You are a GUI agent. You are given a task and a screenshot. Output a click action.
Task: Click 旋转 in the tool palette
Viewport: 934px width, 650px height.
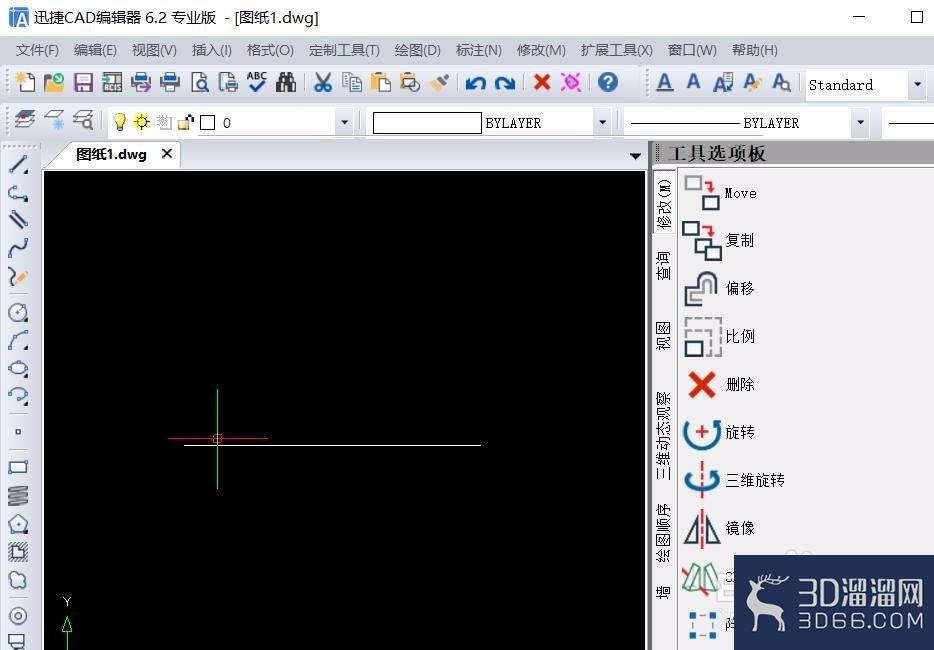point(718,432)
